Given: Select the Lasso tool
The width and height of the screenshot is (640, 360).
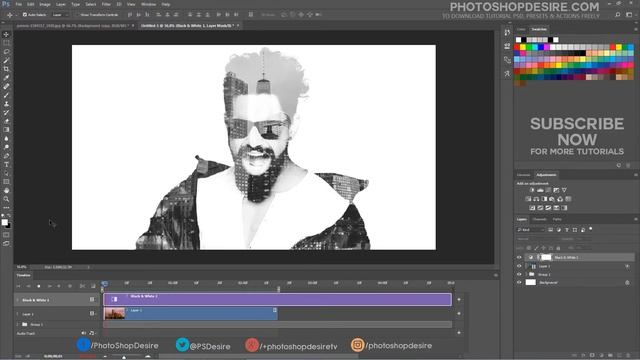Looking at the screenshot, I should point(6,51).
